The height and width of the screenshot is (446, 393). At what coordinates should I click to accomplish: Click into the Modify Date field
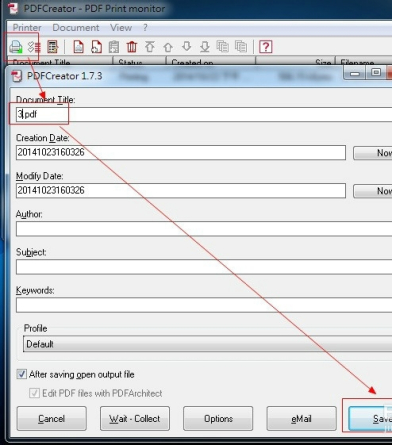(x=181, y=191)
